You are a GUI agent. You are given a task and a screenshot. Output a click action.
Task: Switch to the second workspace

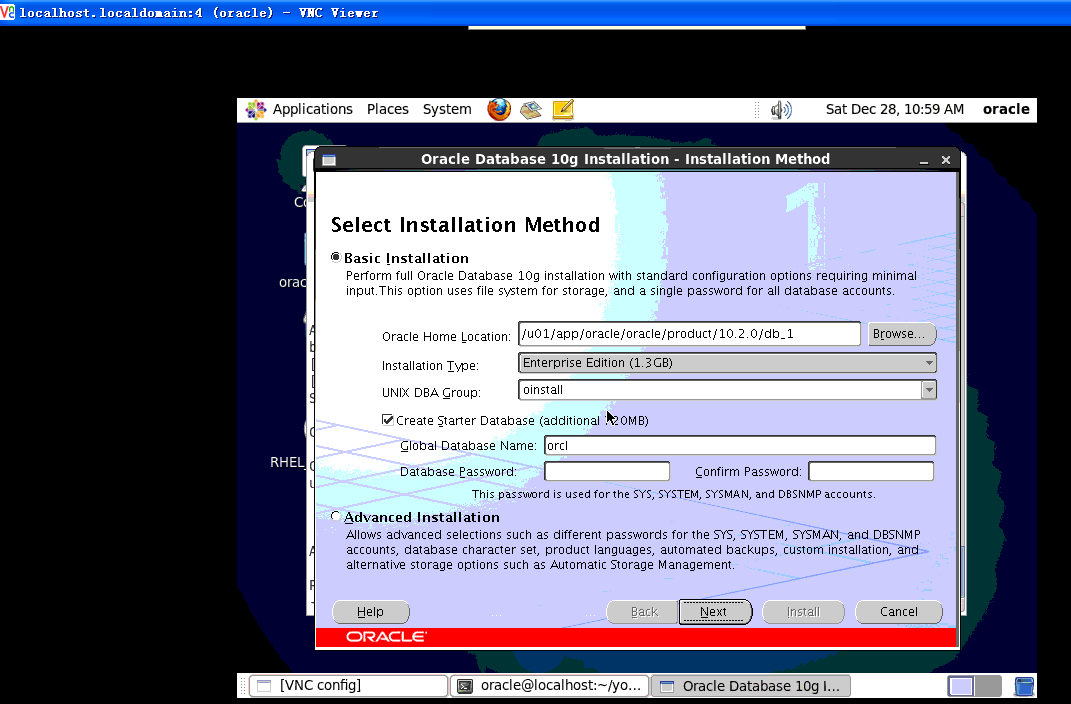click(988, 686)
